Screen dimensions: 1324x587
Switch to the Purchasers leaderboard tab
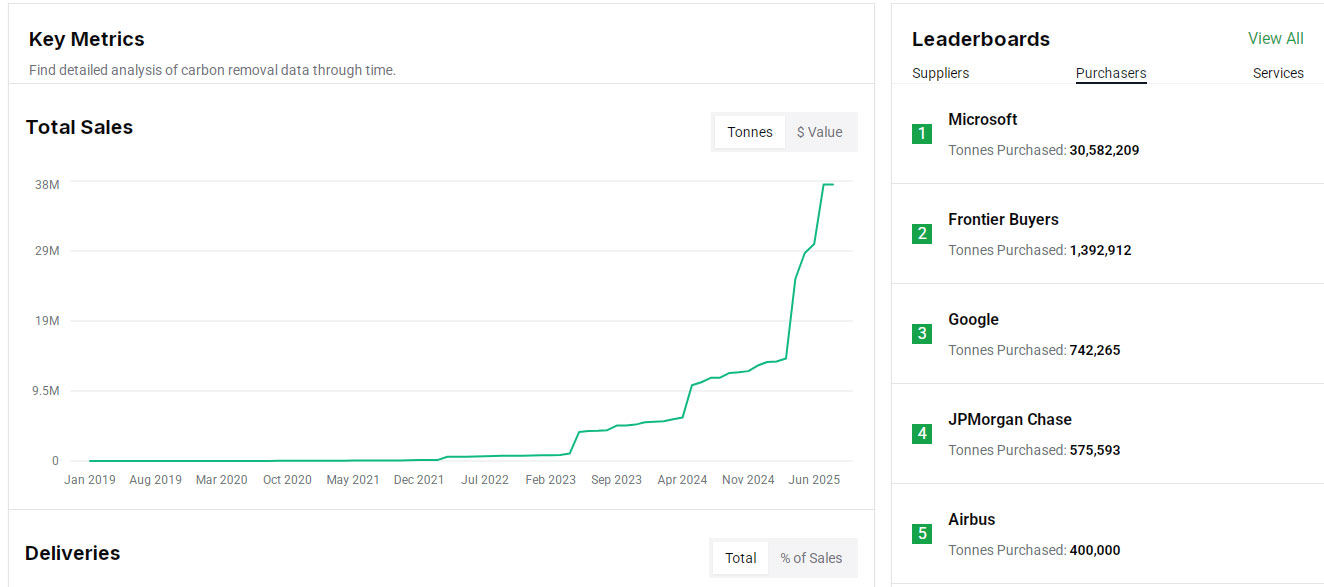[x=1110, y=73]
